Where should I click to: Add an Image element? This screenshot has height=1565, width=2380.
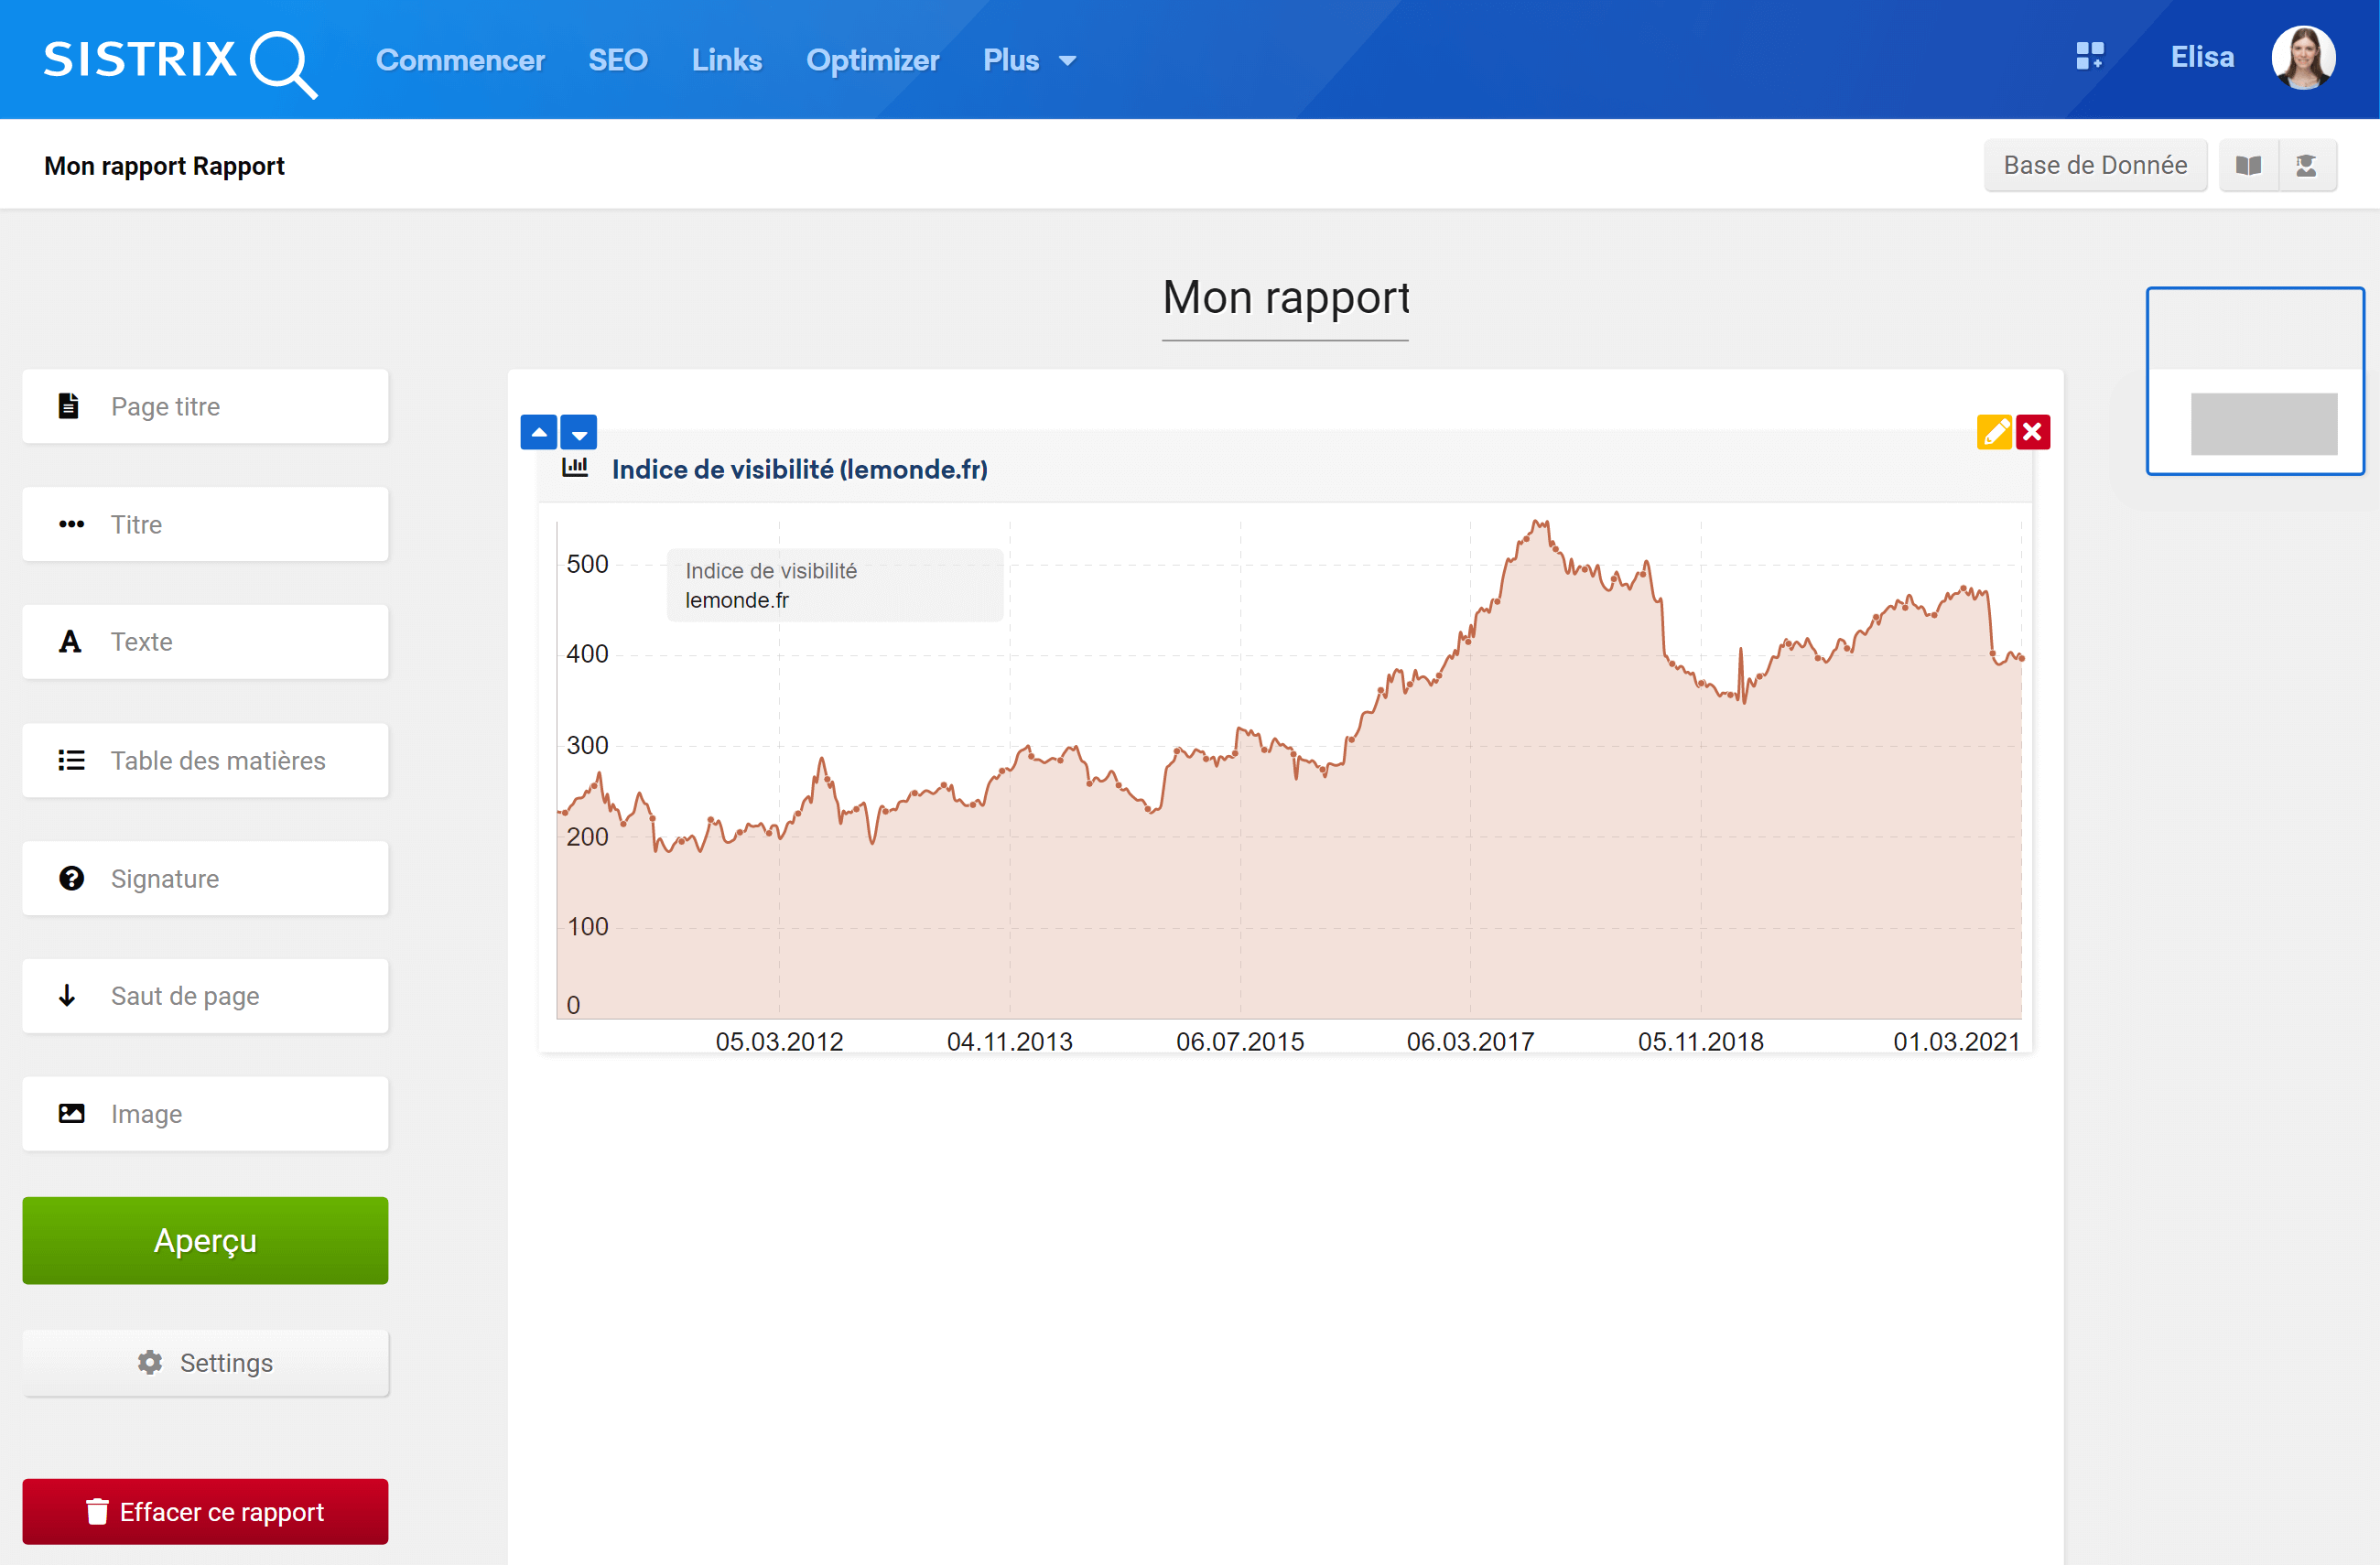coord(205,1114)
